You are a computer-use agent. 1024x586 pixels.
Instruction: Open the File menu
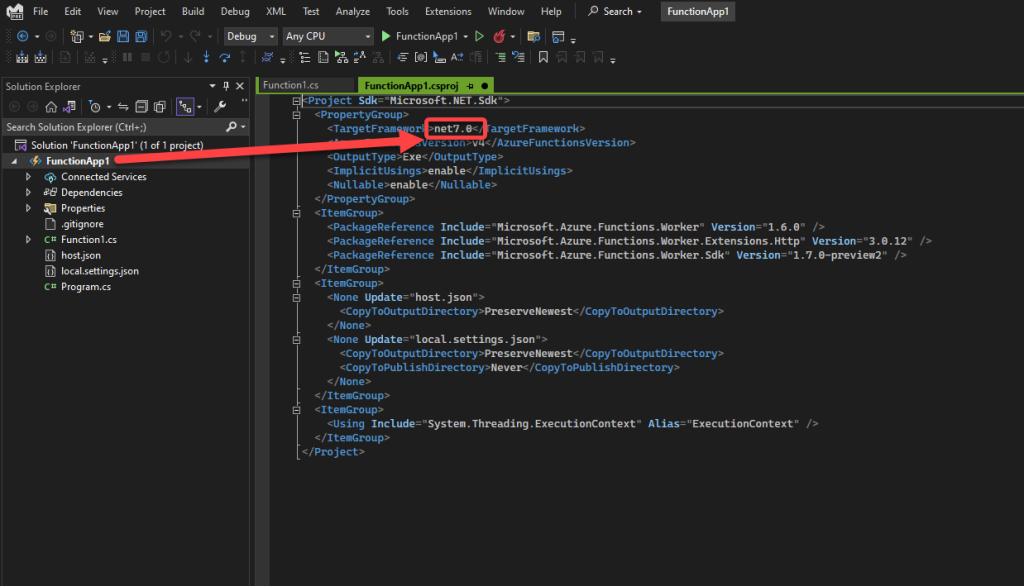40,12
